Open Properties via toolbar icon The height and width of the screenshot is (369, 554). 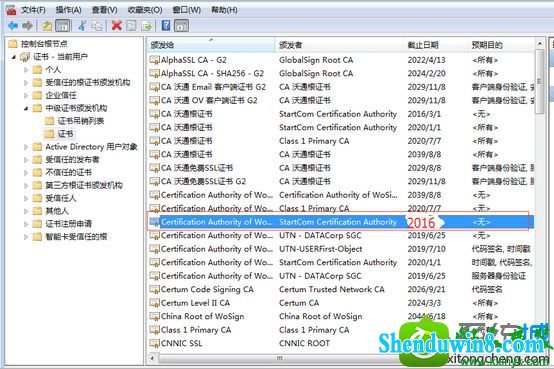click(131, 25)
